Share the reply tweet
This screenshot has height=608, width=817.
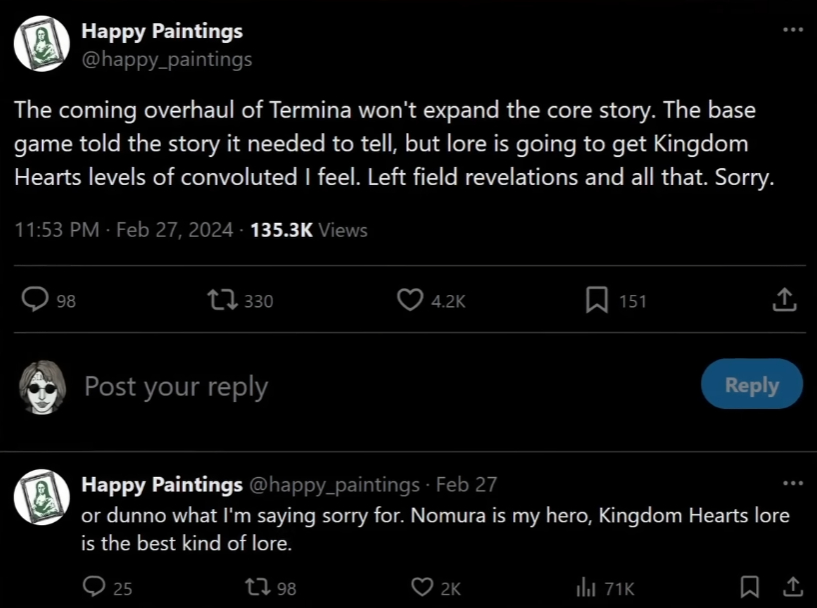[790, 588]
